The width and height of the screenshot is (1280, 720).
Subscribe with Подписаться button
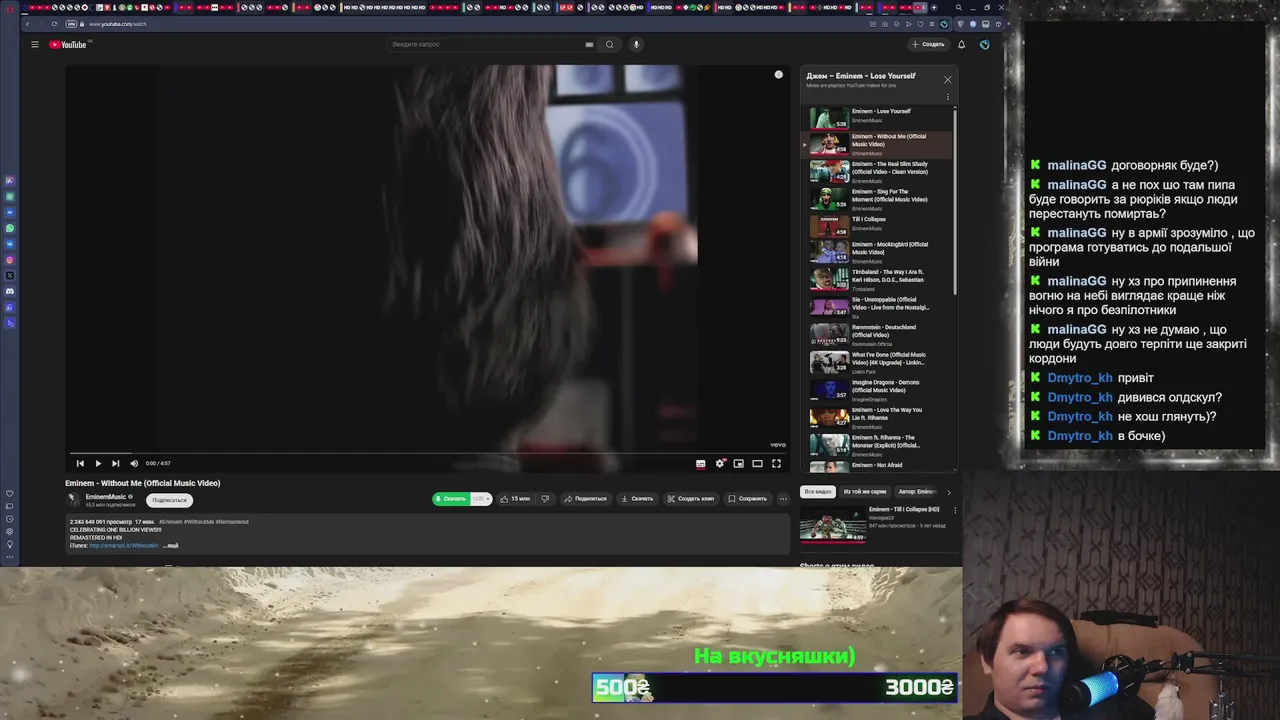(169, 500)
